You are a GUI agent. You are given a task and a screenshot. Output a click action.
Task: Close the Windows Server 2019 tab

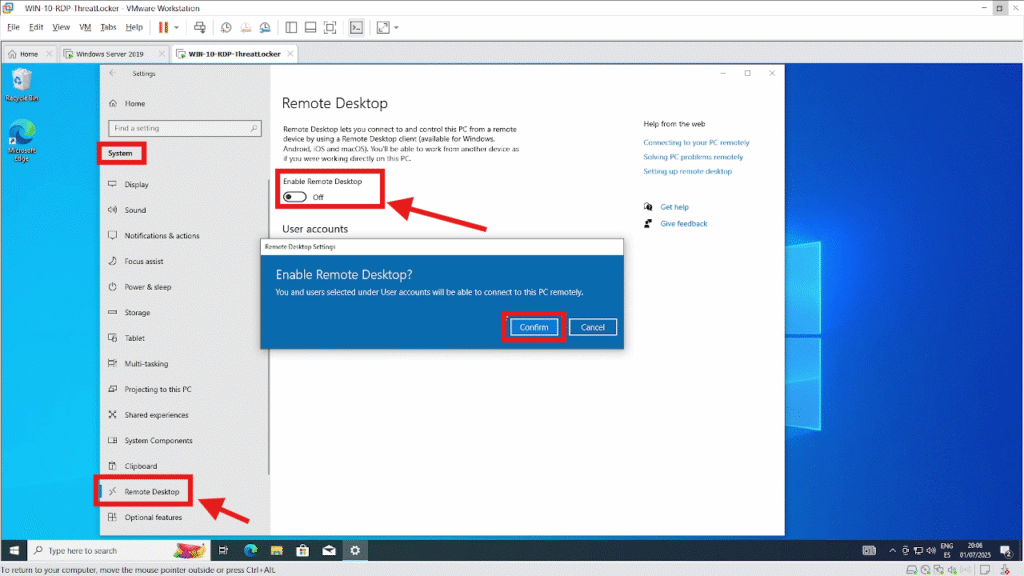pyautogui.click(x=161, y=54)
